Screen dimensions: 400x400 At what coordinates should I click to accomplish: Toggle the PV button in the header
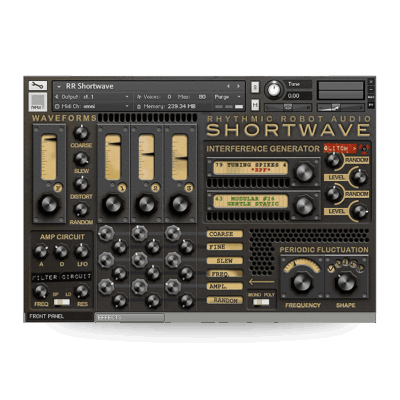(x=371, y=105)
